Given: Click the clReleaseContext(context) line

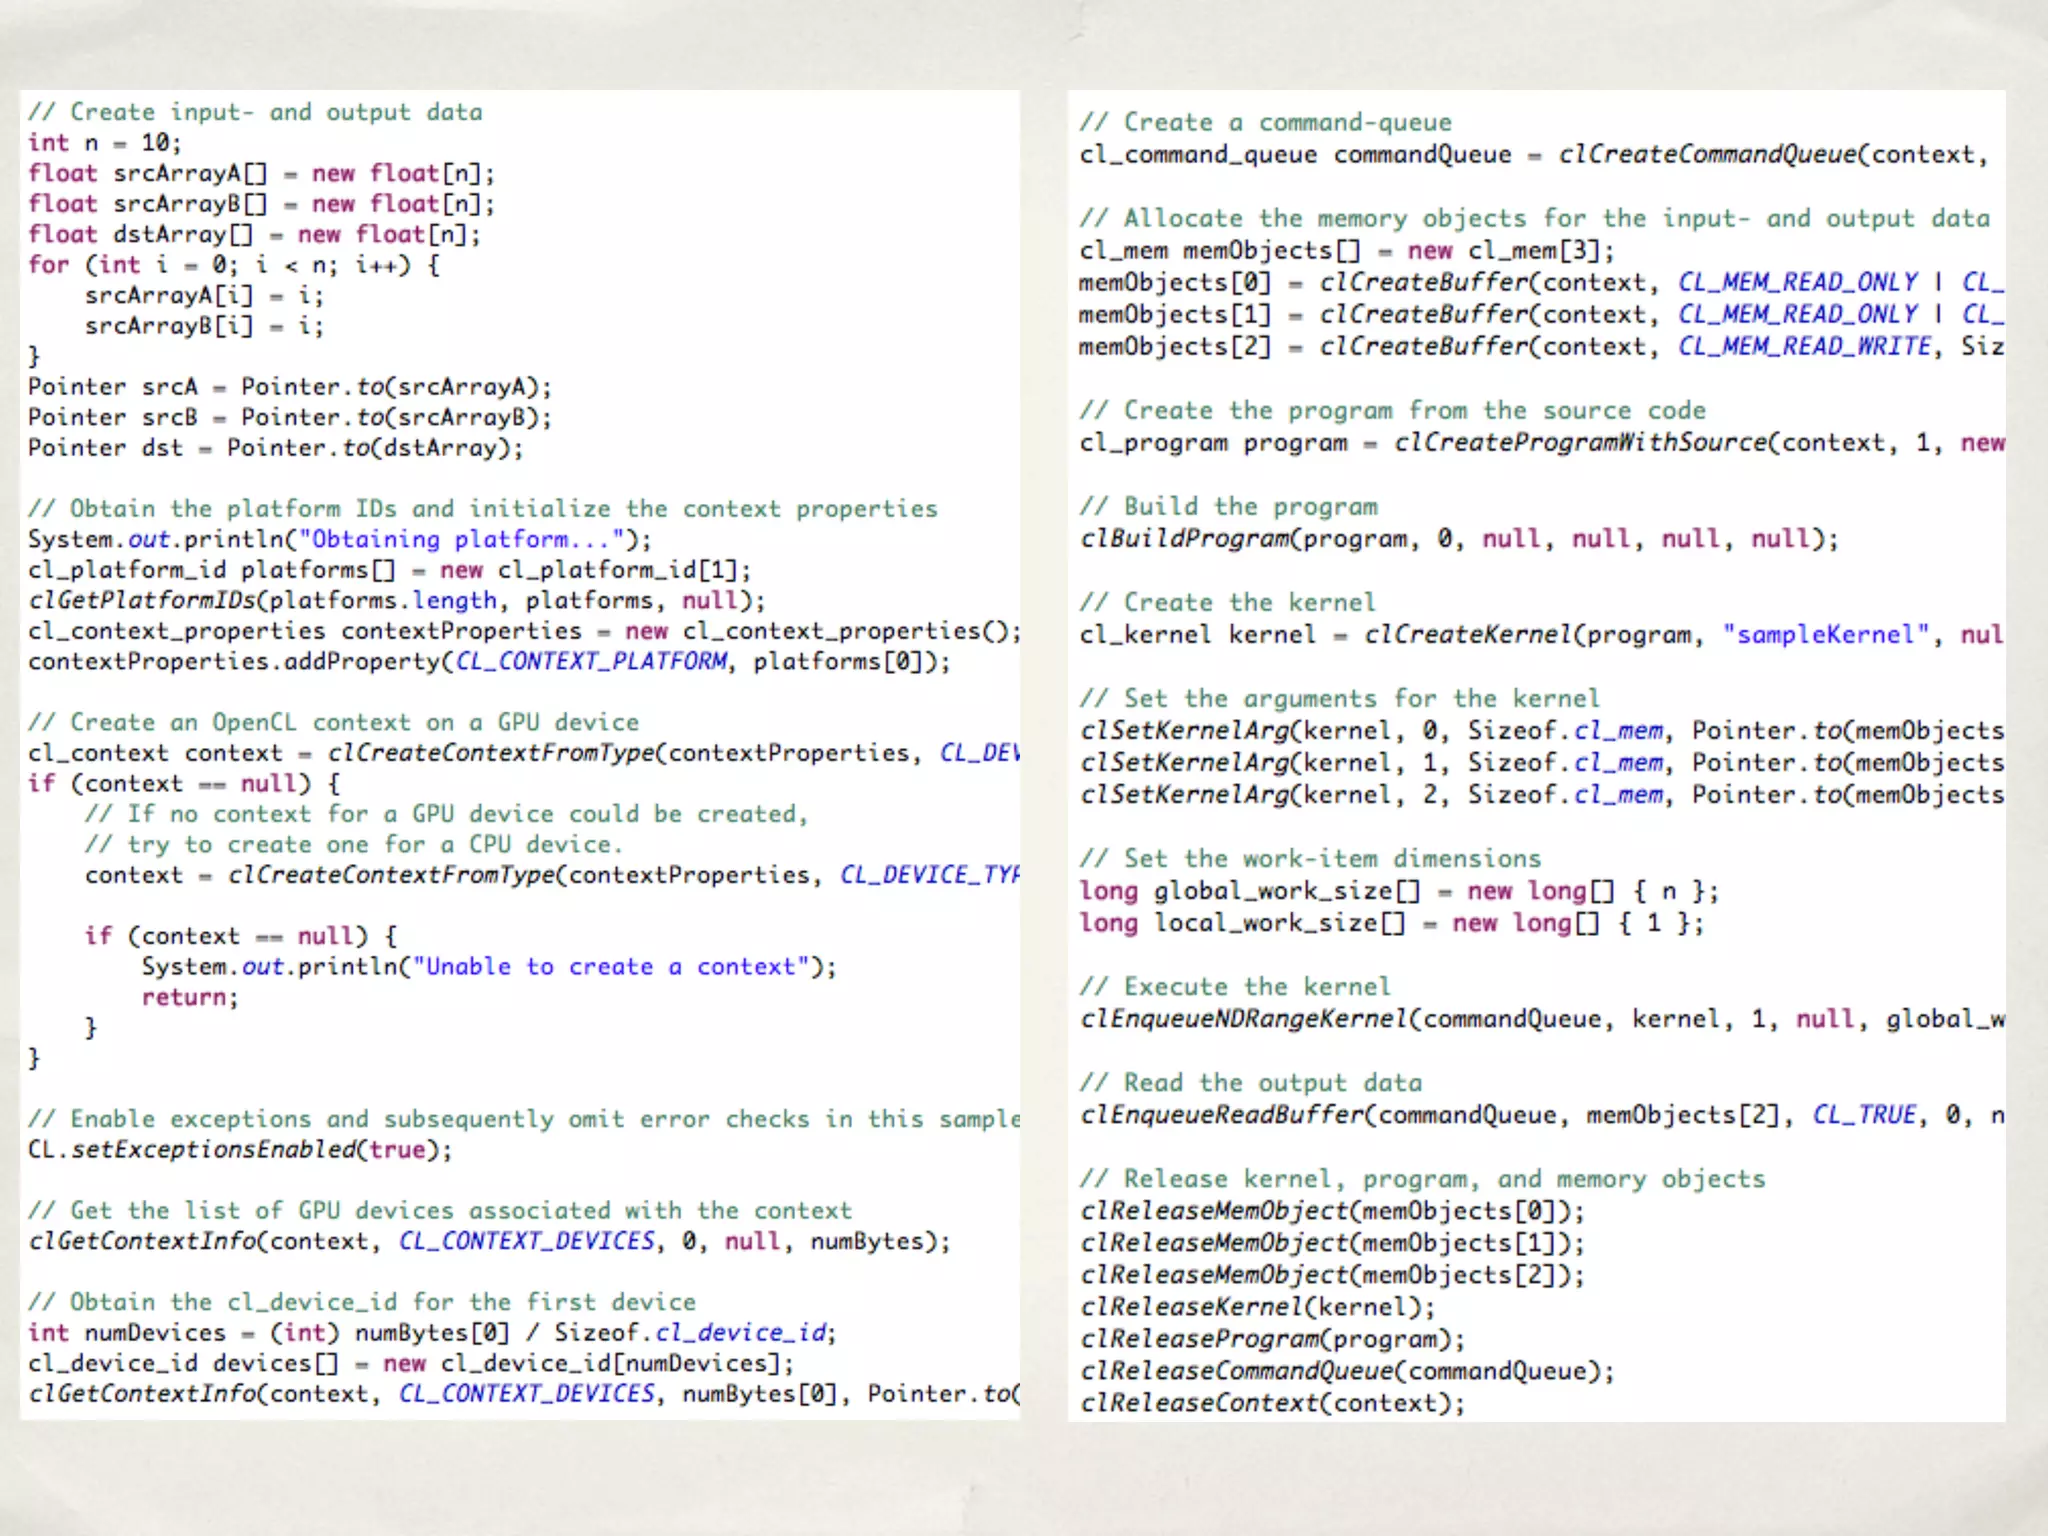Looking at the screenshot, I should [x=1272, y=1403].
